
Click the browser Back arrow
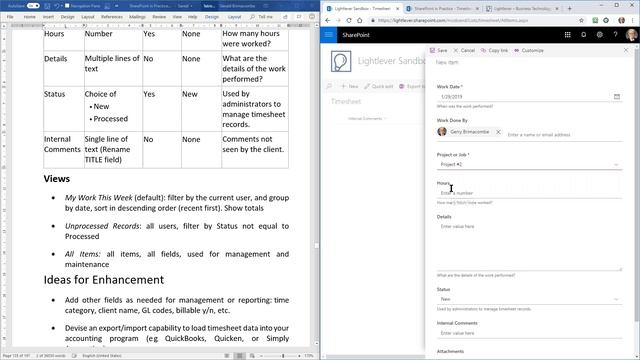(x=328, y=20)
